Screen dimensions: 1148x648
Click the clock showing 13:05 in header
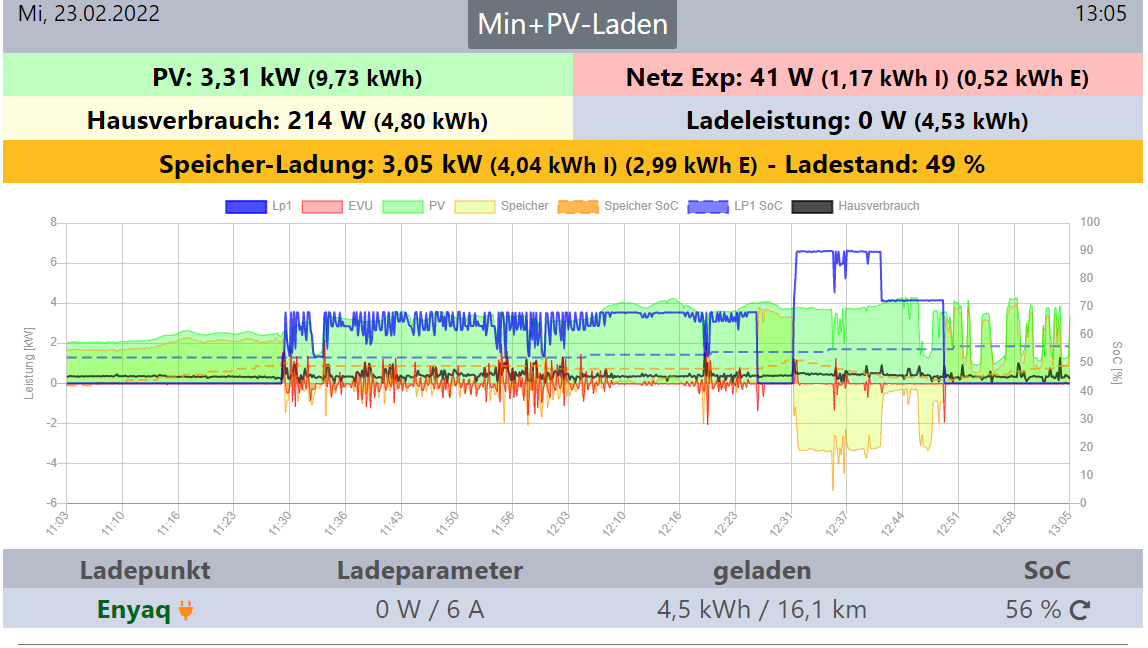pos(1100,14)
